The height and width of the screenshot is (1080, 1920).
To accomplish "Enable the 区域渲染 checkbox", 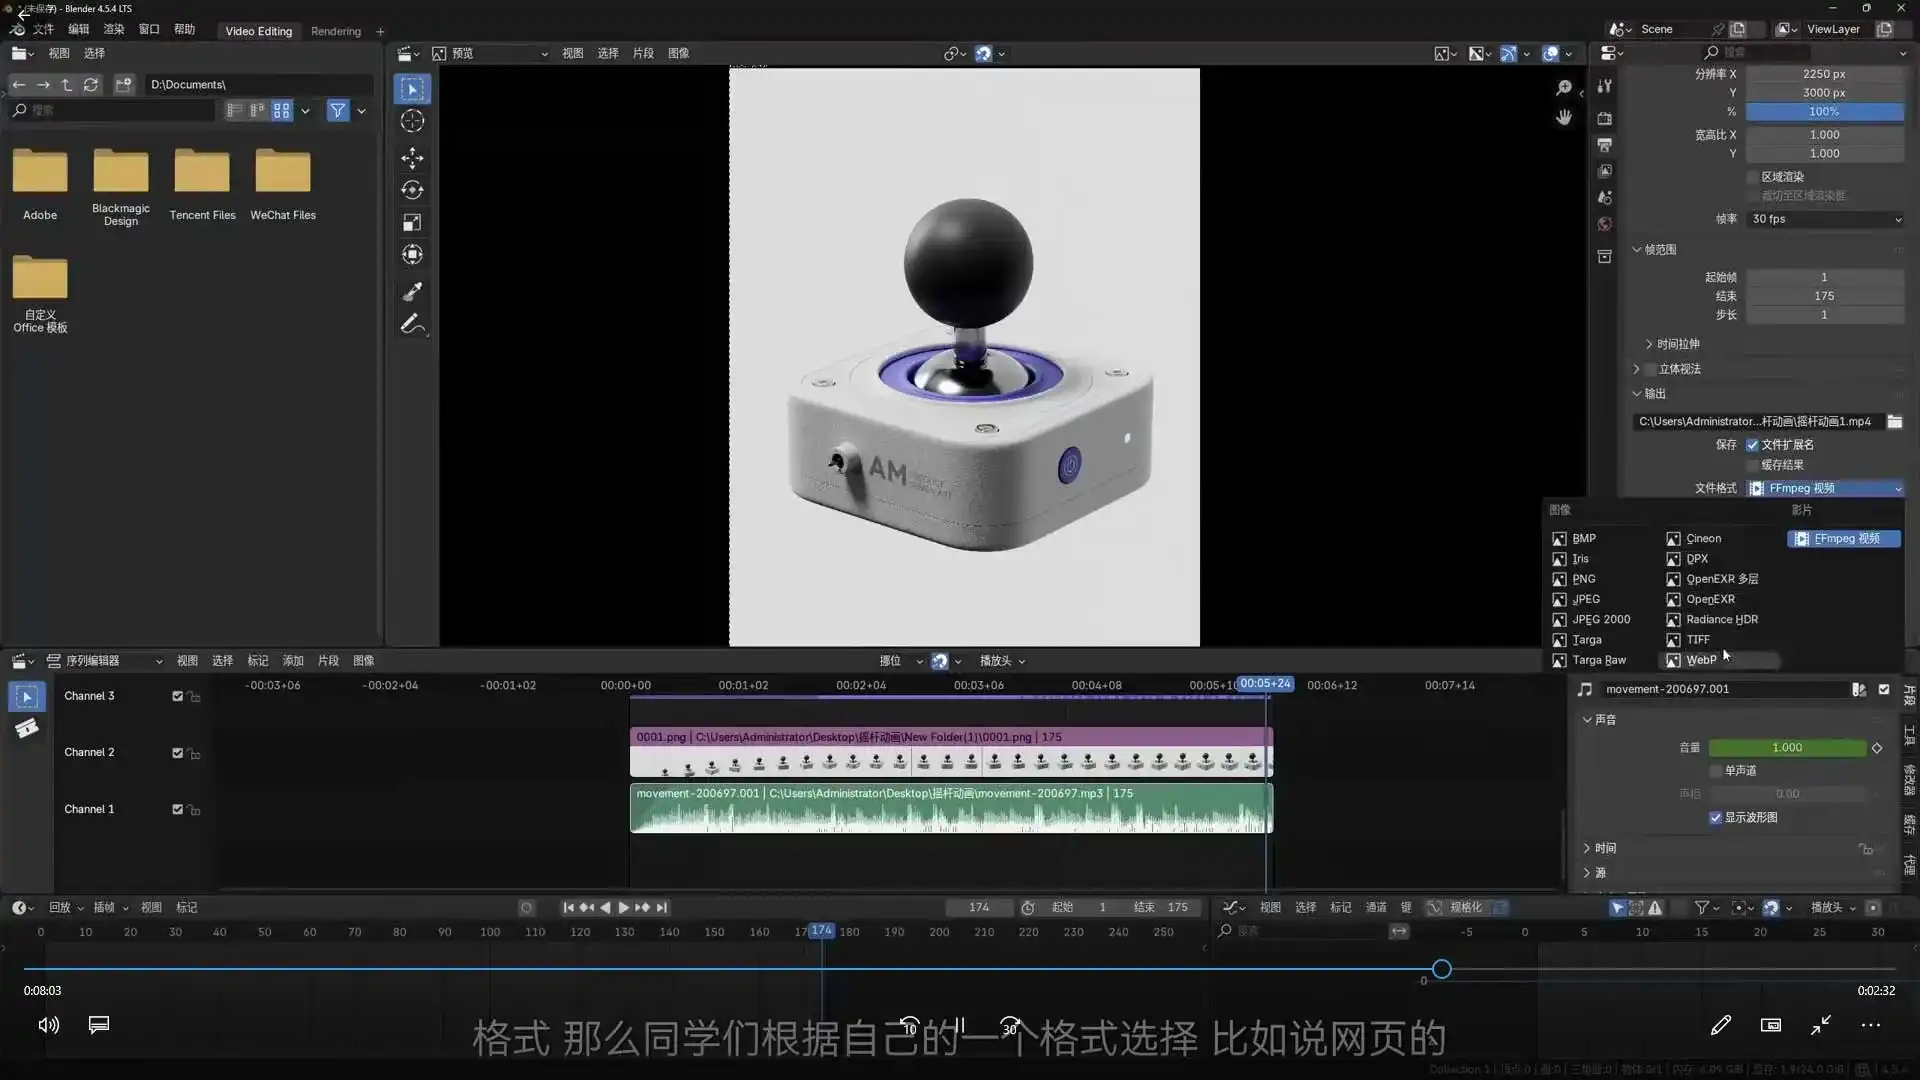I will (1750, 177).
